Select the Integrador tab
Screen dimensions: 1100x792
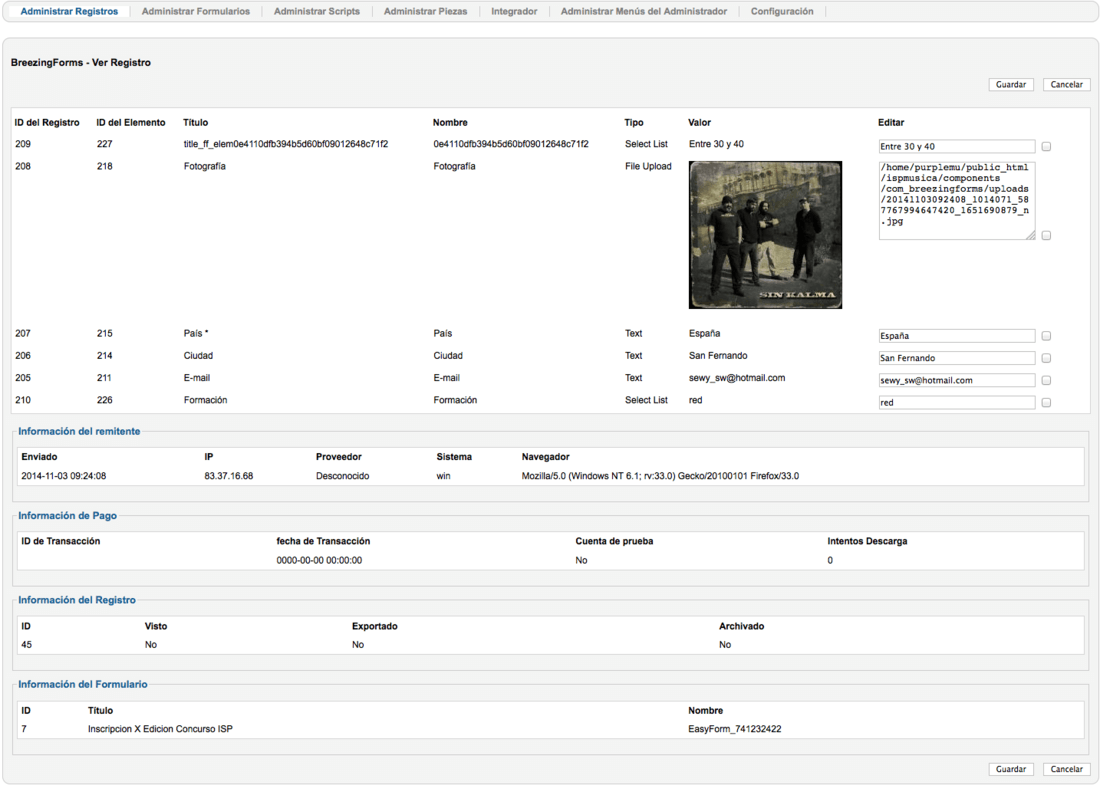point(514,11)
